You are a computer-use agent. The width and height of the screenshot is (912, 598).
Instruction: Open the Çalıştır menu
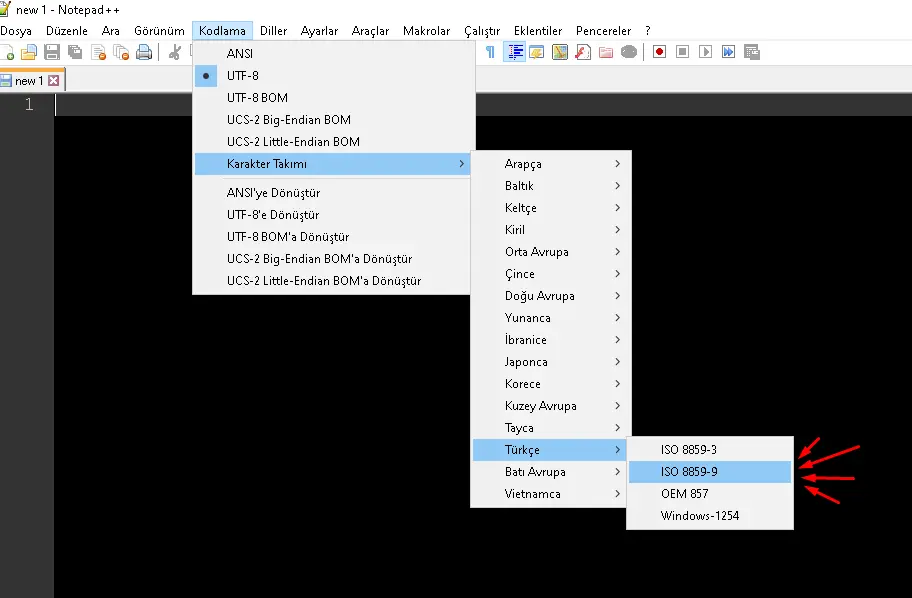coord(482,31)
